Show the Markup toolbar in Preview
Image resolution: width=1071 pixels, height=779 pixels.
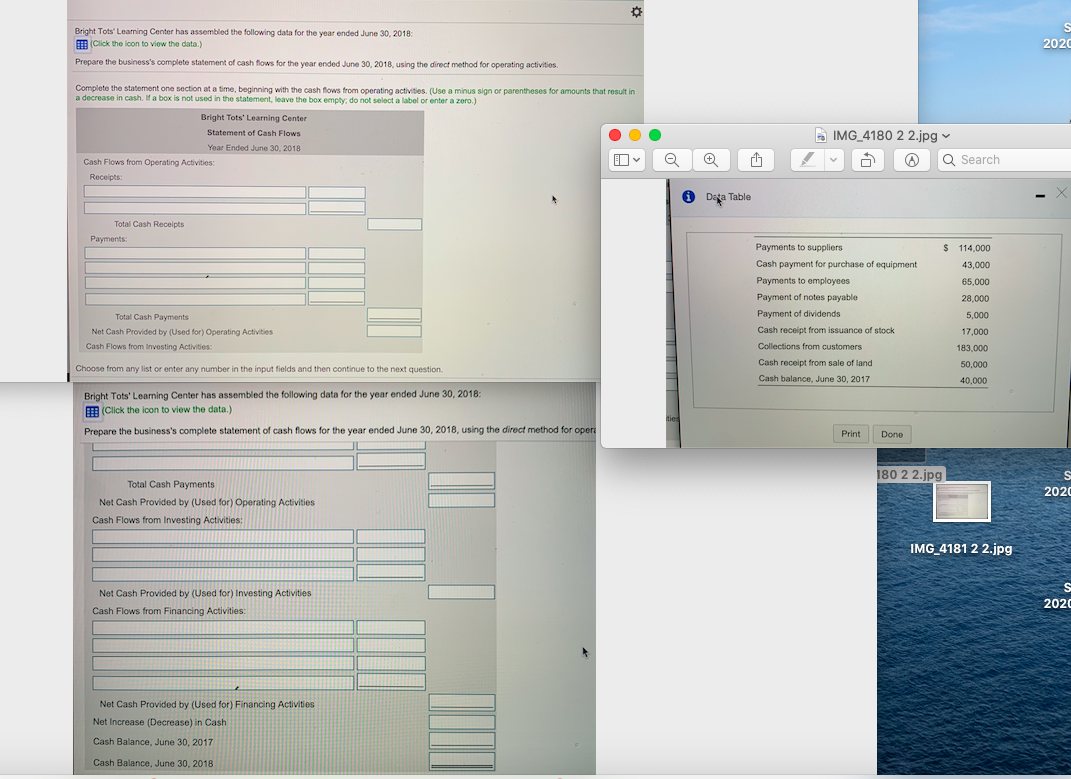click(912, 160)
